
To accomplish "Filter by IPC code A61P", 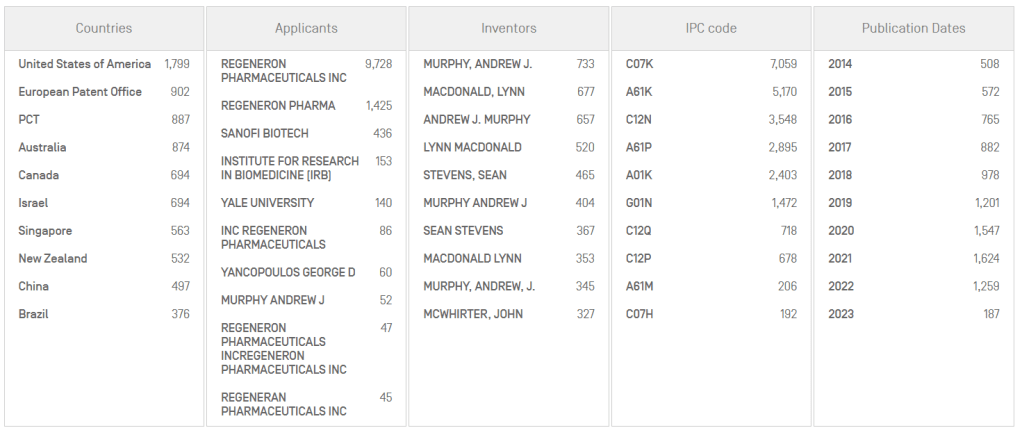I will click(x=639, y=147).
